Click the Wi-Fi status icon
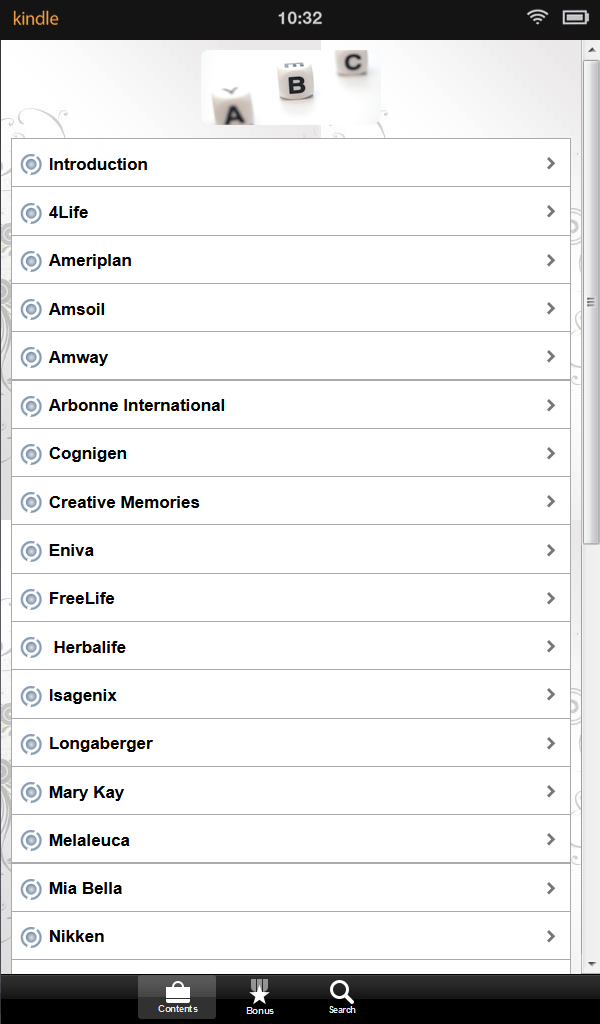The image size is (600, 1024). (x=537, y=17)
